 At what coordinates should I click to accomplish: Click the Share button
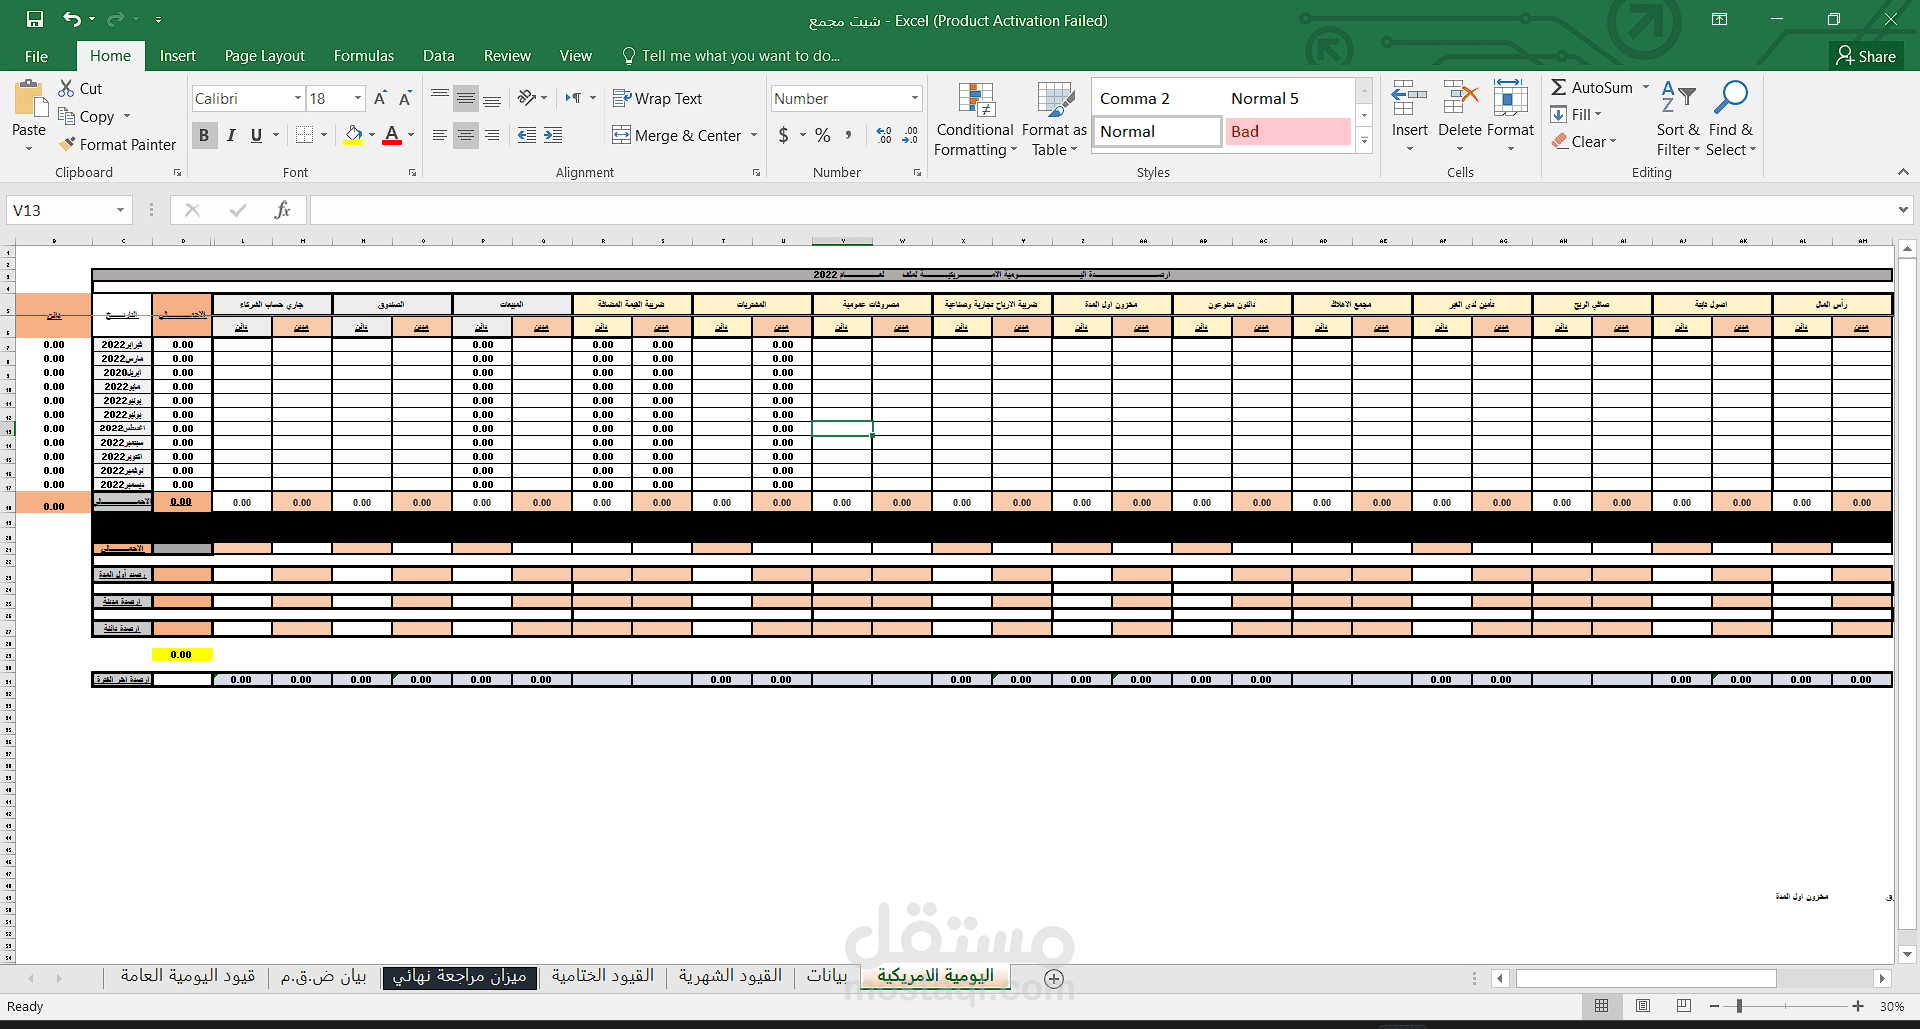pos(1868,56)
